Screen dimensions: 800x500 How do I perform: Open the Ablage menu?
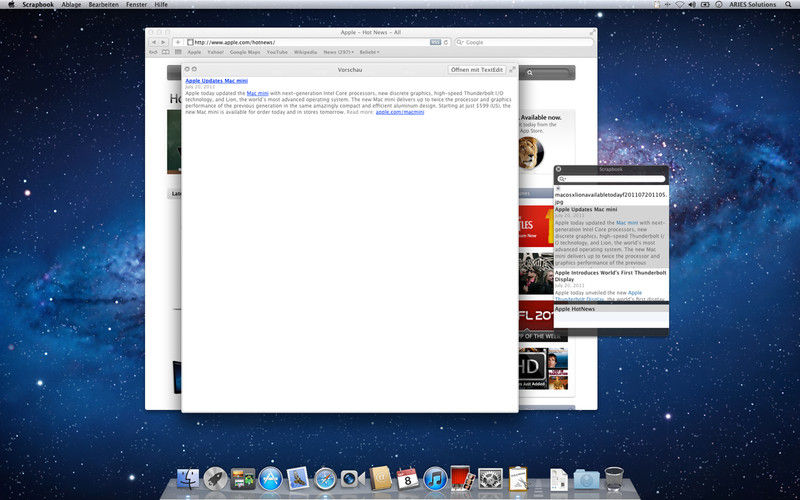tap(71, 5)
